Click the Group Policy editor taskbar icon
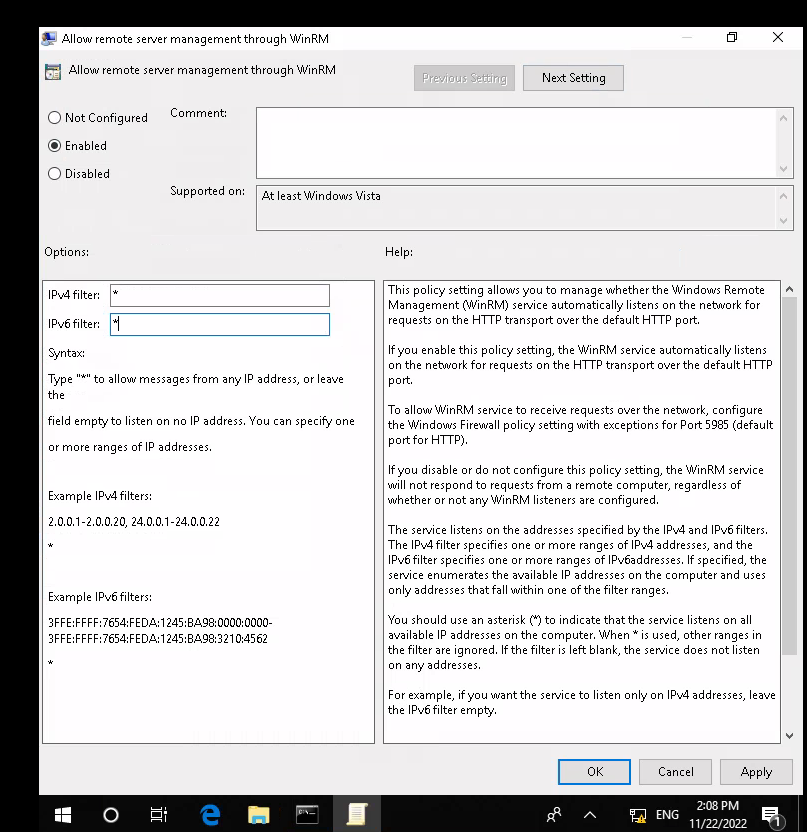 click(x=357, y=814)
